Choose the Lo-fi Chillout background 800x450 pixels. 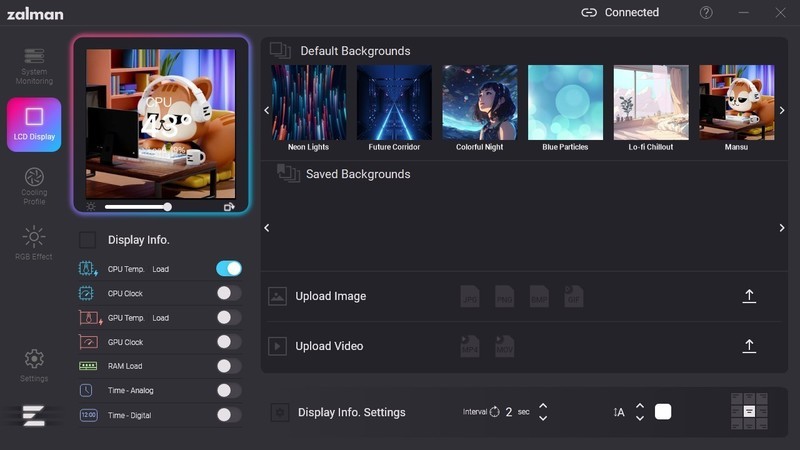click(x=650, y=102)
